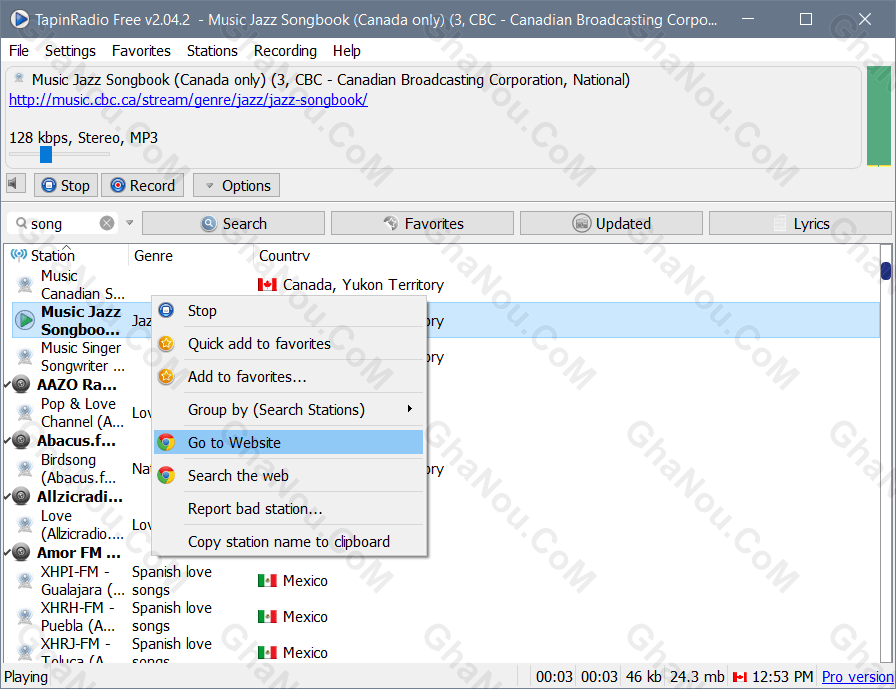Collapse the Abacus.f... station group
Viewport: 896px width, 689px height.
coord(7,440)
